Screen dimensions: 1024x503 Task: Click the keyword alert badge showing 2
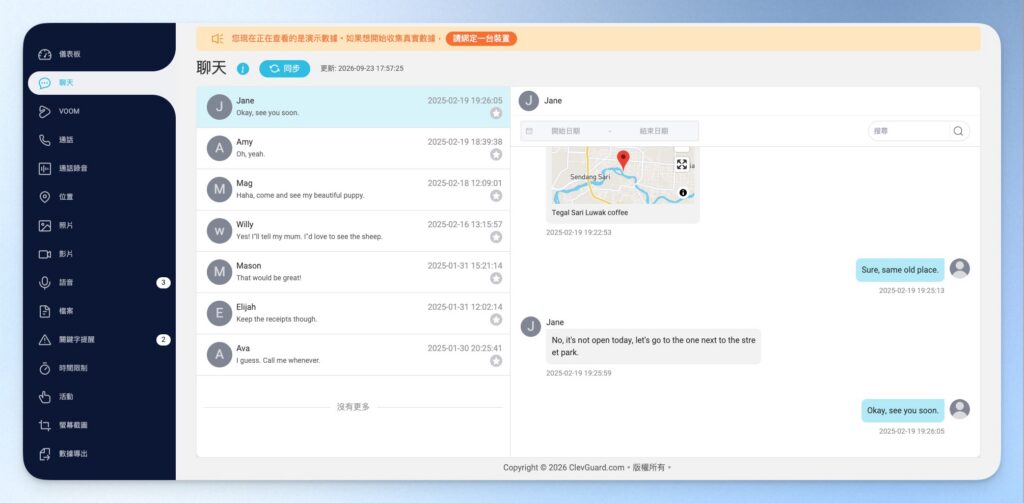(163, 340)
